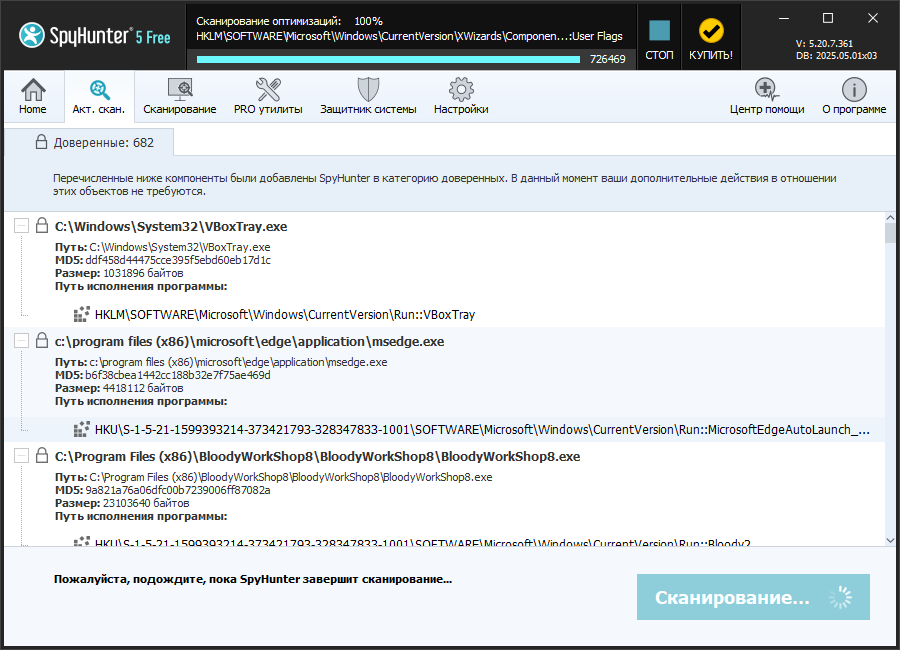Viewport: 900px width, 650px height.
Task: Click the BloodyWorkShop8 MD5 hash value
Action: 178,490
